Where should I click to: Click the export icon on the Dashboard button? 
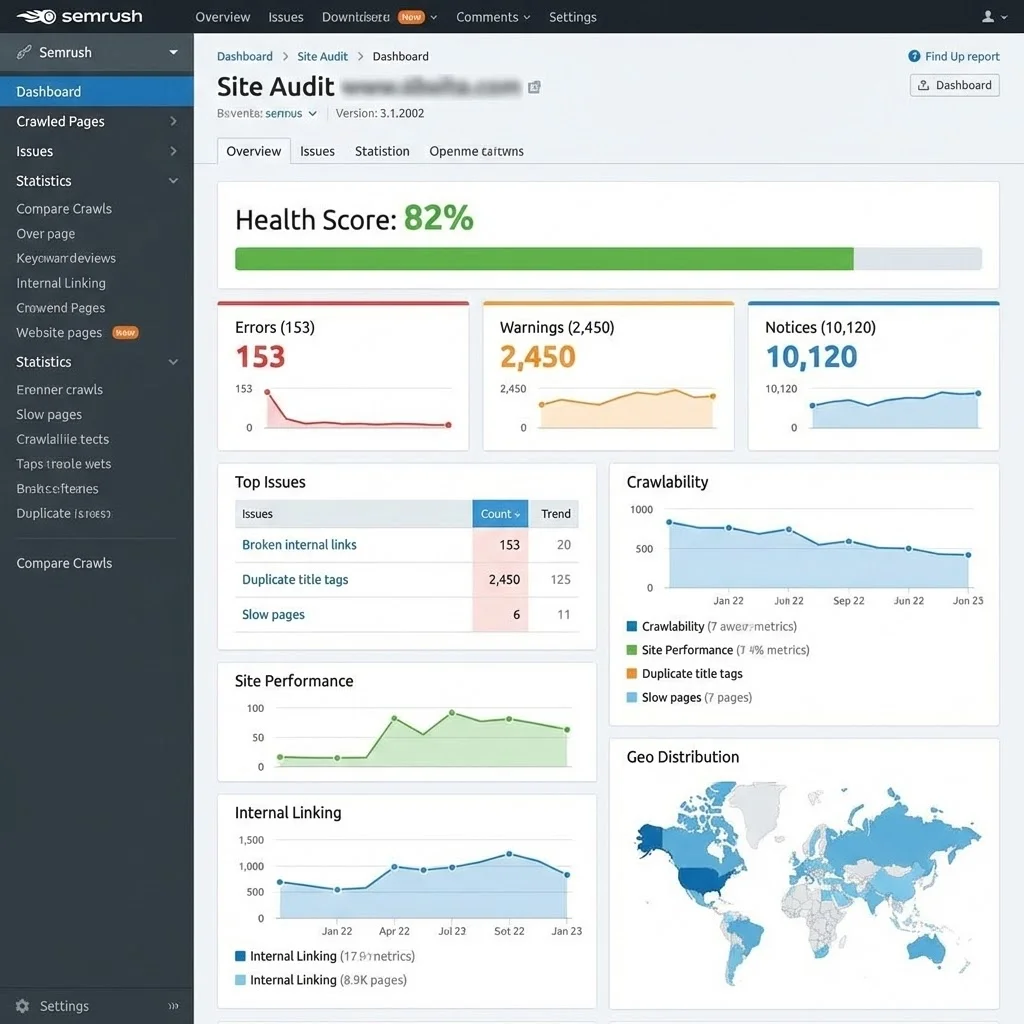pyautogui.click(x=923, y=85)
